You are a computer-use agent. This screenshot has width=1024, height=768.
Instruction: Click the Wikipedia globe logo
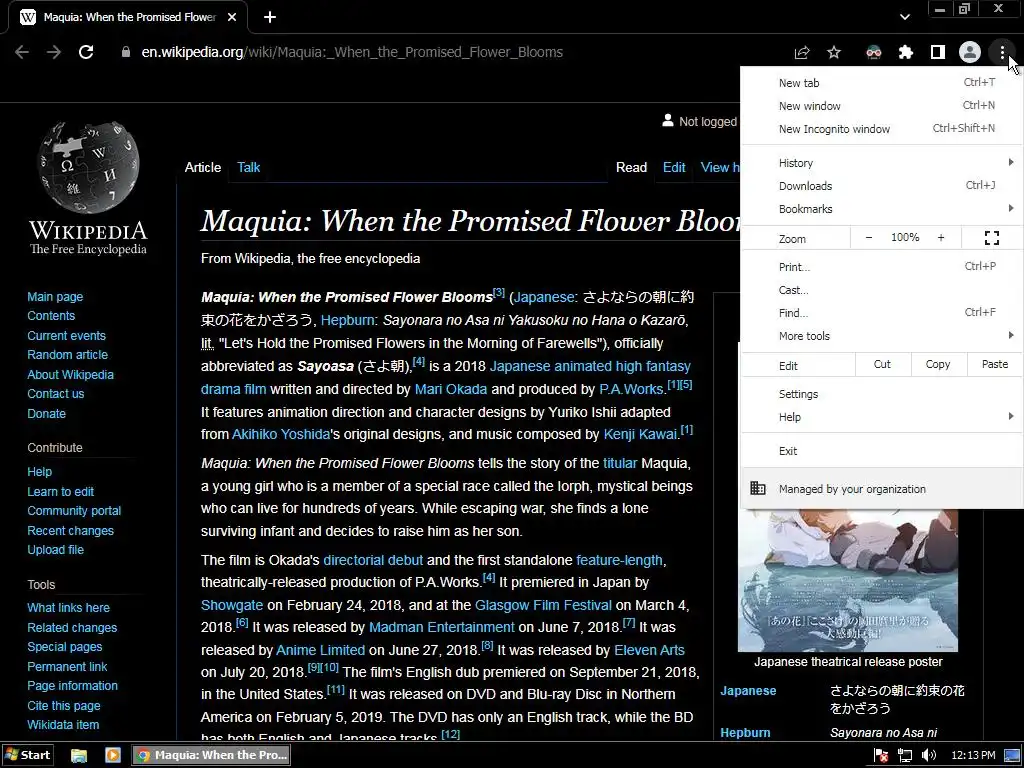88,167
